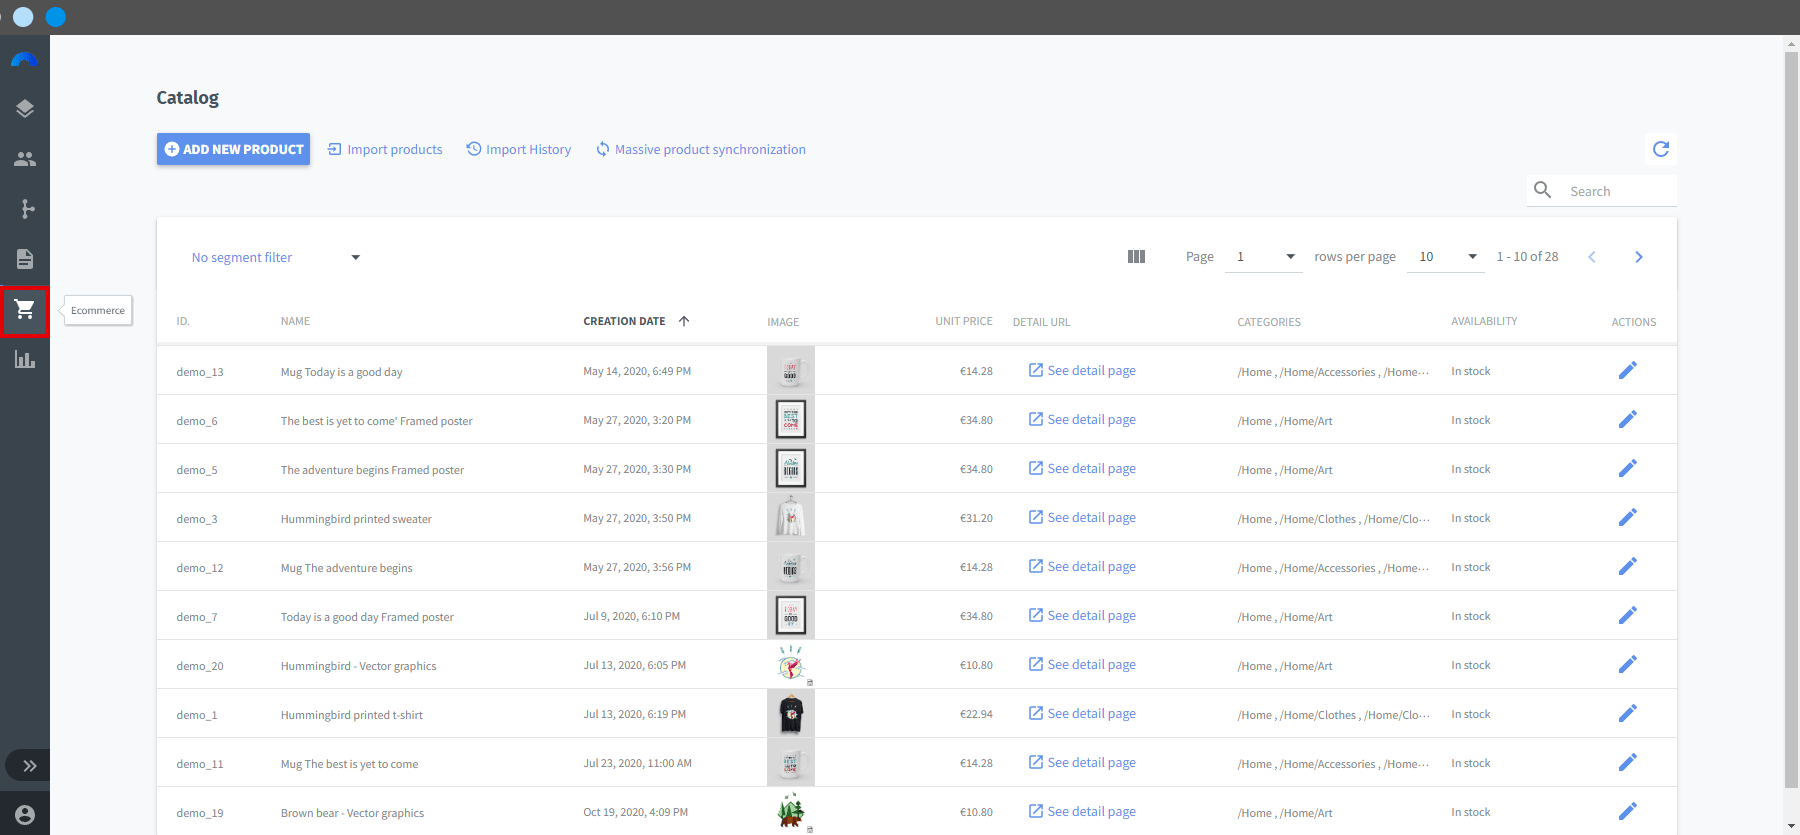Focus the Search input field

point(1620,191)
